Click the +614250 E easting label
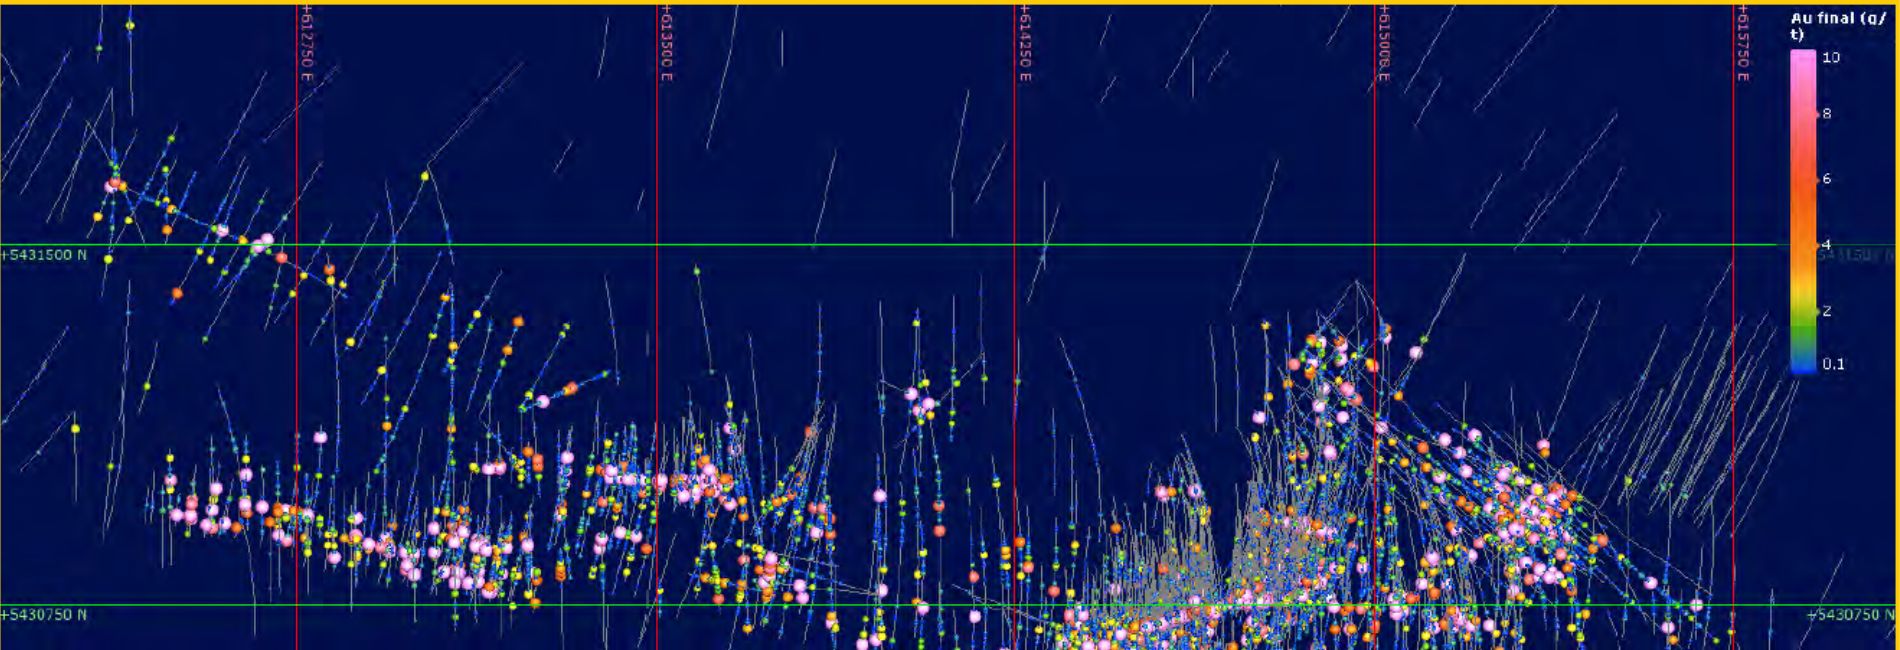 1025,42
